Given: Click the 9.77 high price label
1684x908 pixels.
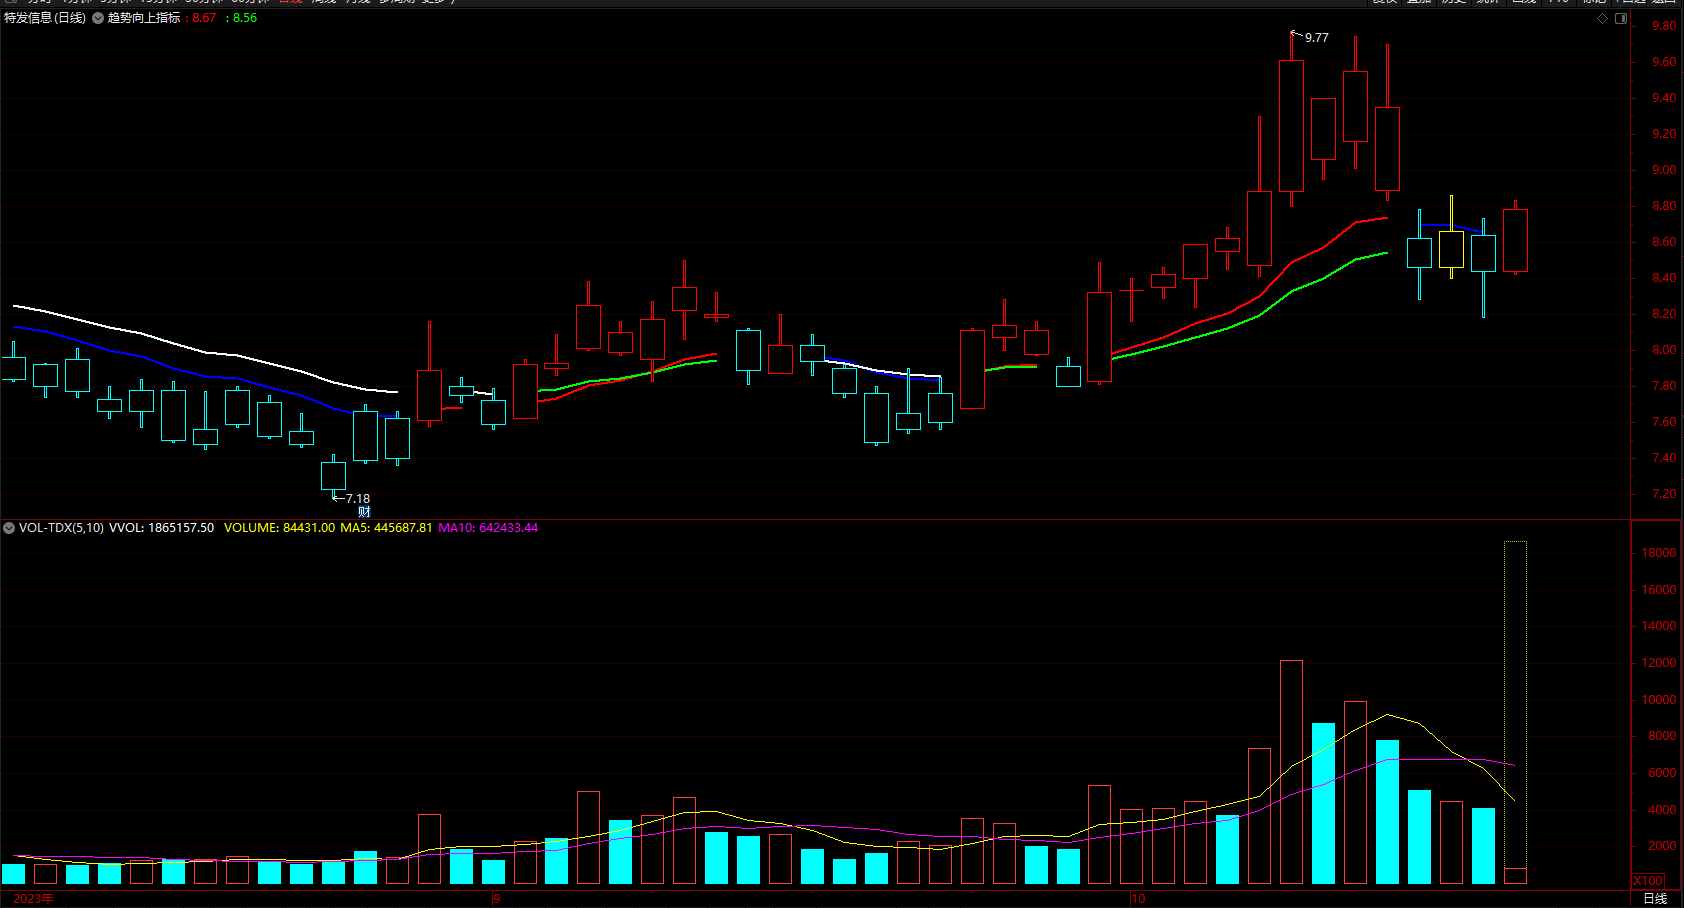Looking at the screenshot, I should point(1317,38).
